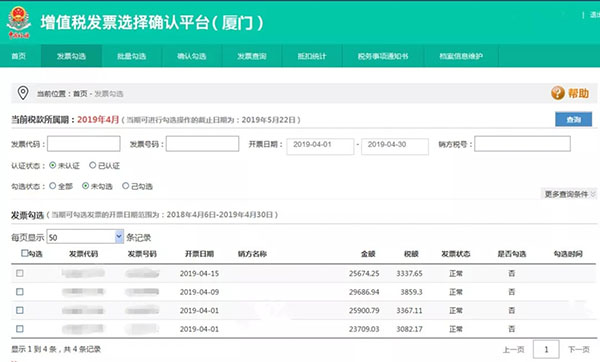This screenshot has height=362, width=600.
Task: Select the 已认证 radio button
Action: point(93,165)
